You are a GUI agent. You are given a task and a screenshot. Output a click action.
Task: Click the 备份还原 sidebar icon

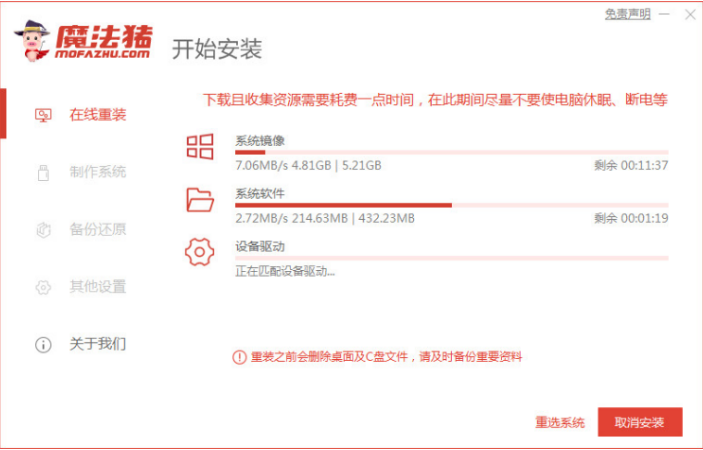pos(43,229)
